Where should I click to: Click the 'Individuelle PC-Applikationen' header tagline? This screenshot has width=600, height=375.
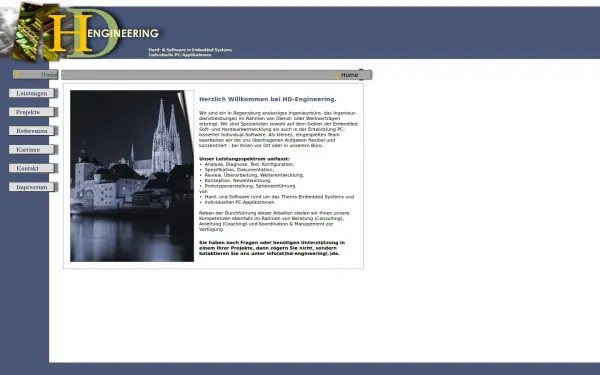179,55
